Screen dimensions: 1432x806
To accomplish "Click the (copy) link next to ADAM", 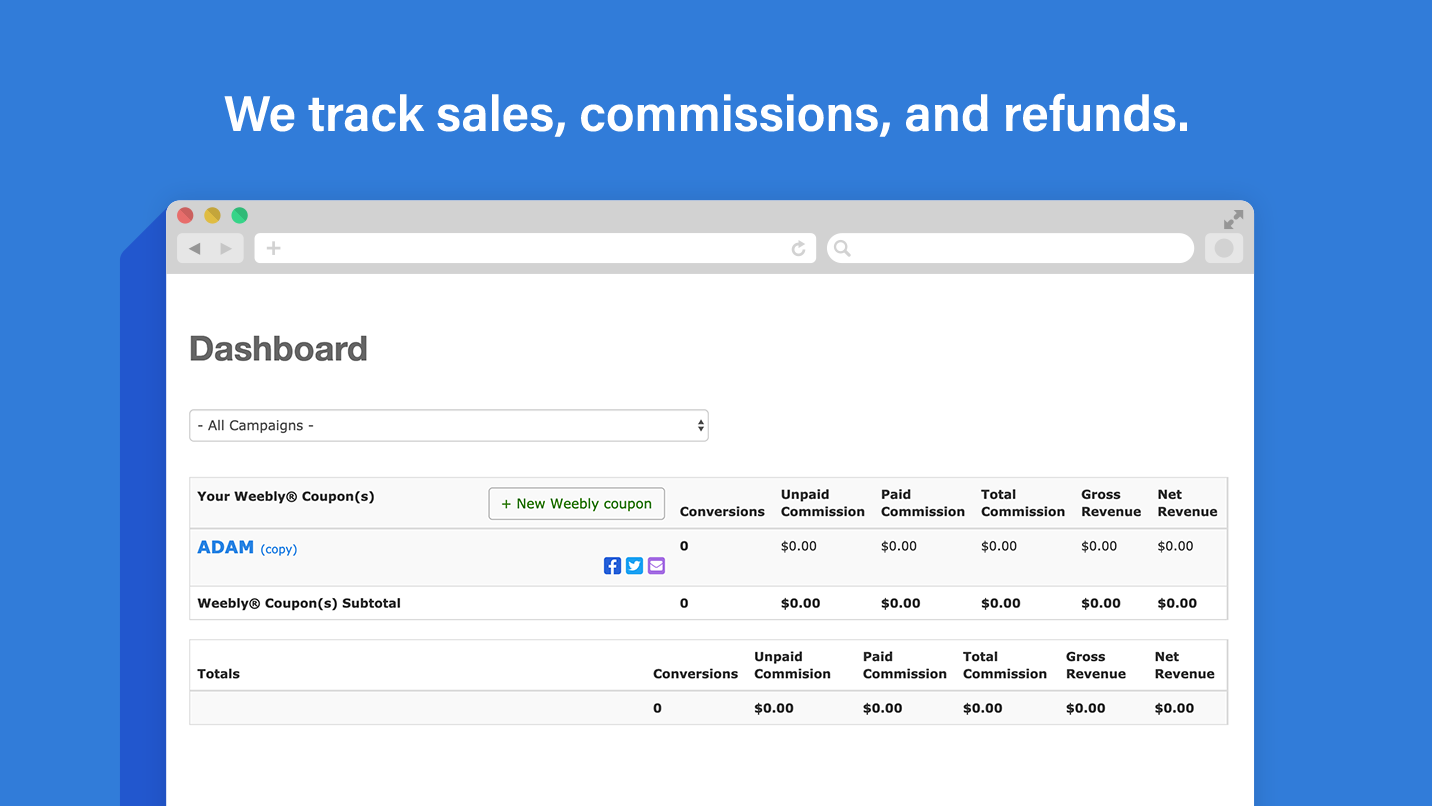I will (x=278, y=549).
